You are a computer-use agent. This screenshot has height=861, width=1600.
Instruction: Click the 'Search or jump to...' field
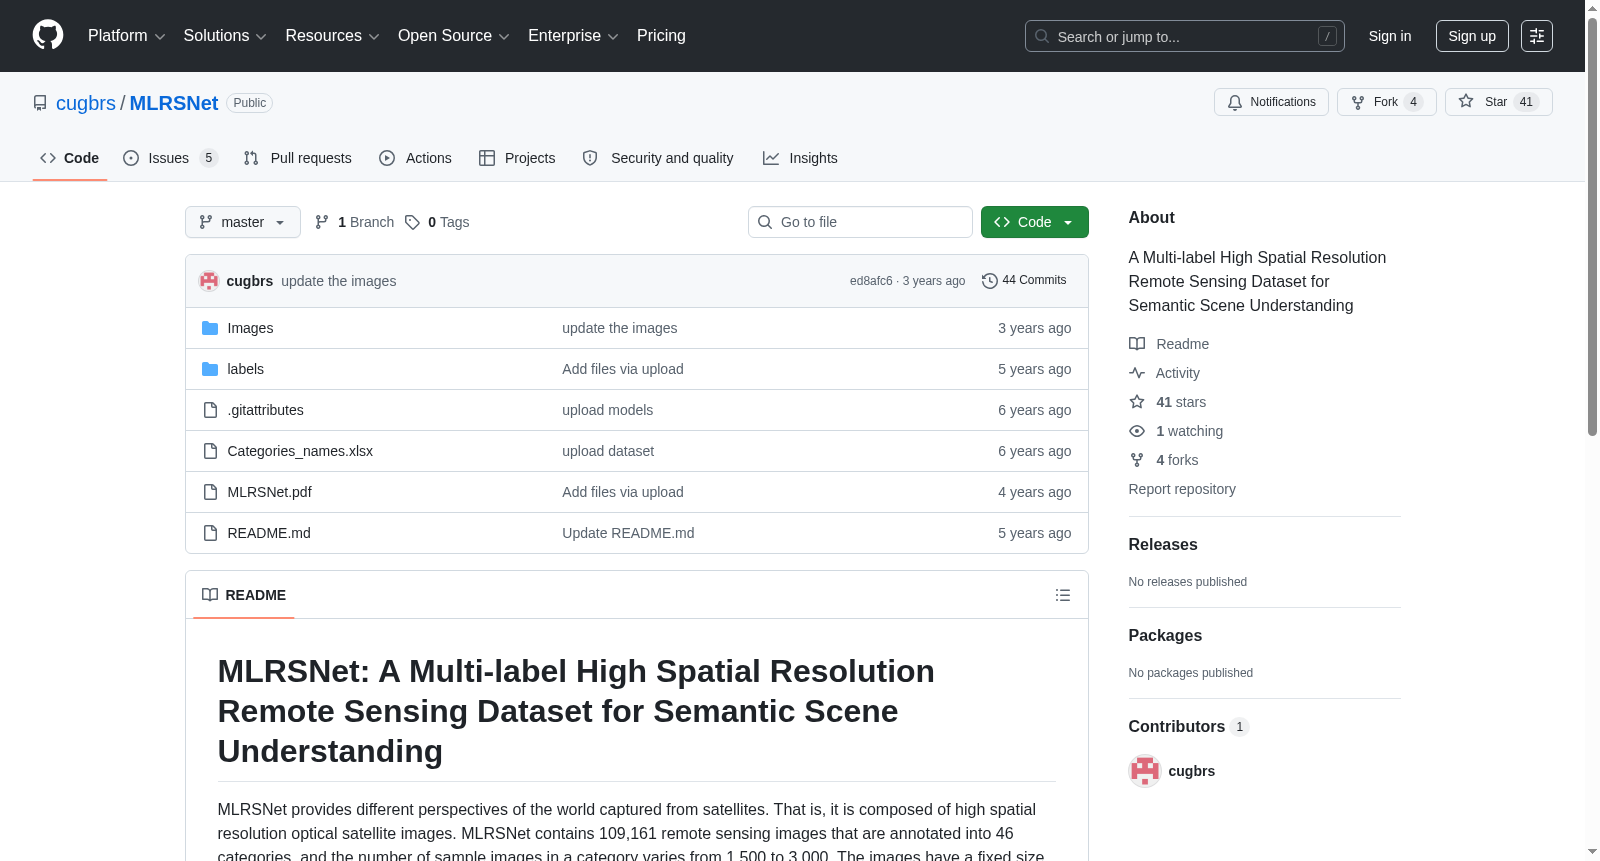pos(1185,36)
